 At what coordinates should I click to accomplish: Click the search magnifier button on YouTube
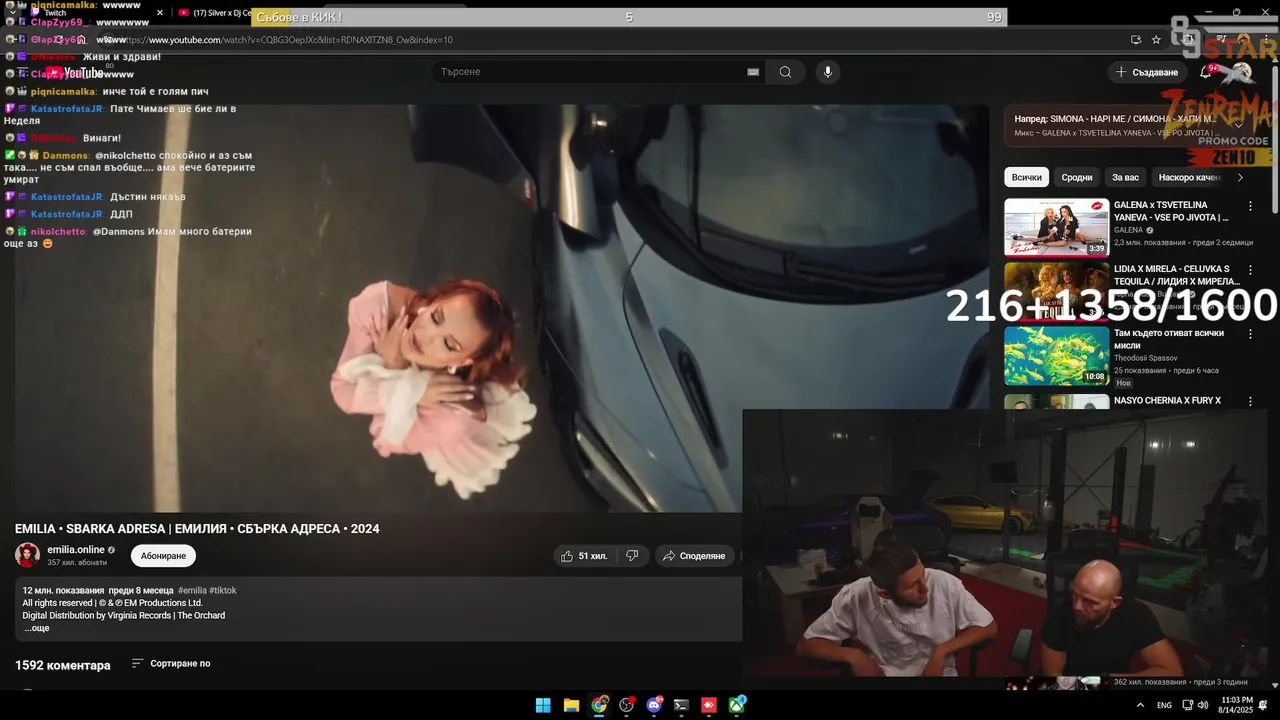[x=785, y=72]
